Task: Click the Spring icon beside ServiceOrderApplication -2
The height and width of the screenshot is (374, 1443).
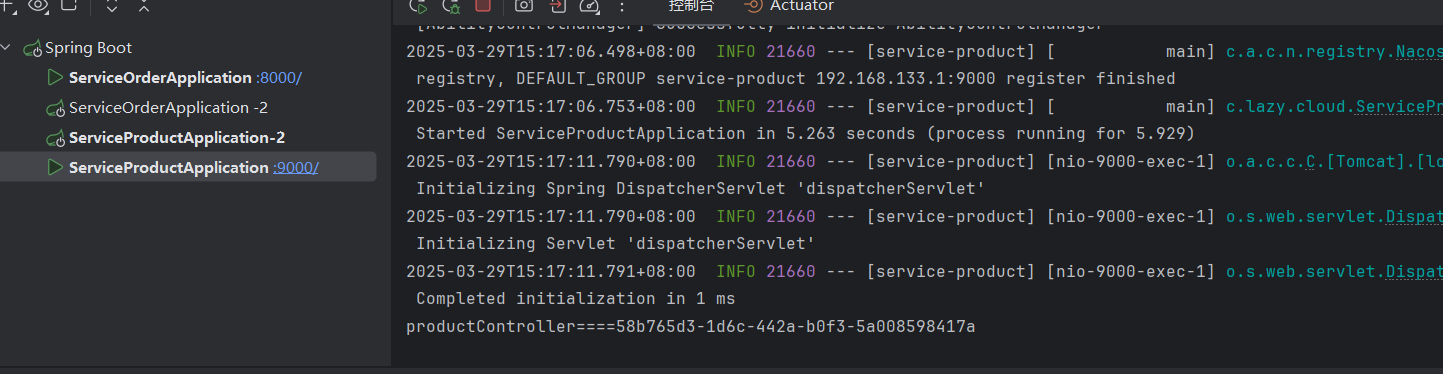Action: click(x=56, y=108)
